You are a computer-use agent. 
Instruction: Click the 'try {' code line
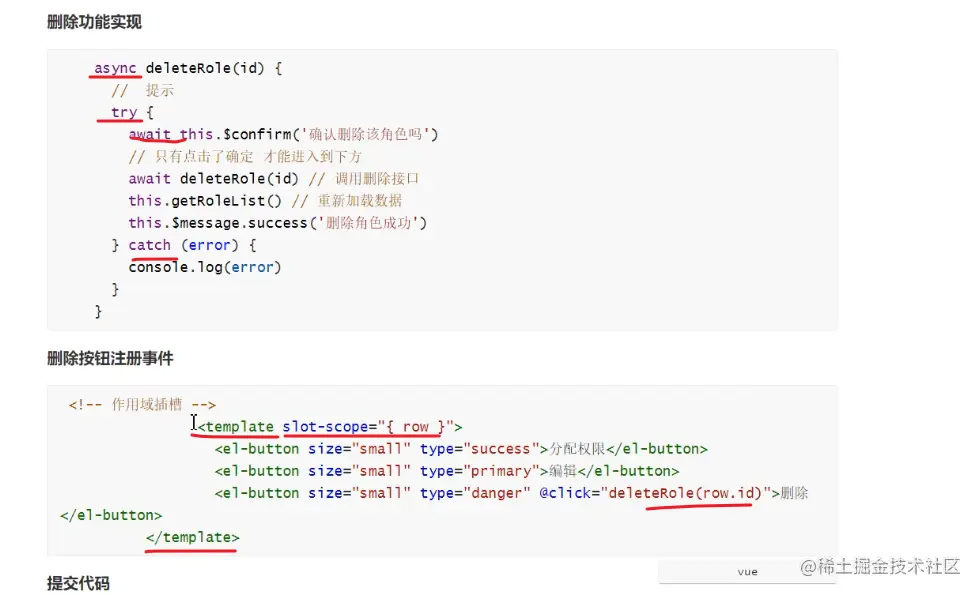(x=132, y=112)
